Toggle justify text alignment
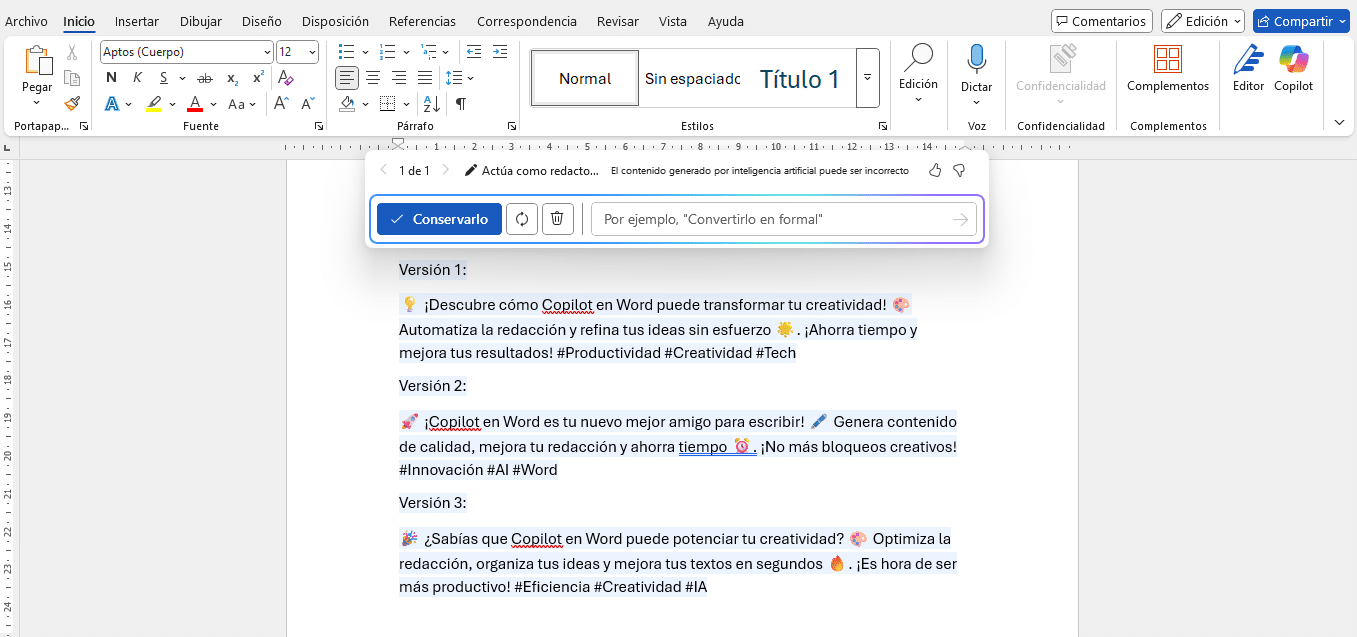1357x637 pixels. pyautogui.click(x=425, y=78)
